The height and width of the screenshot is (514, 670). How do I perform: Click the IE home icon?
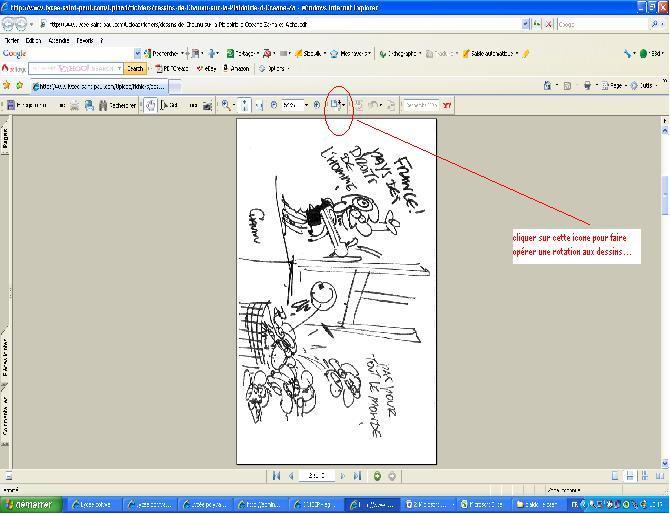tap(547, 85)
